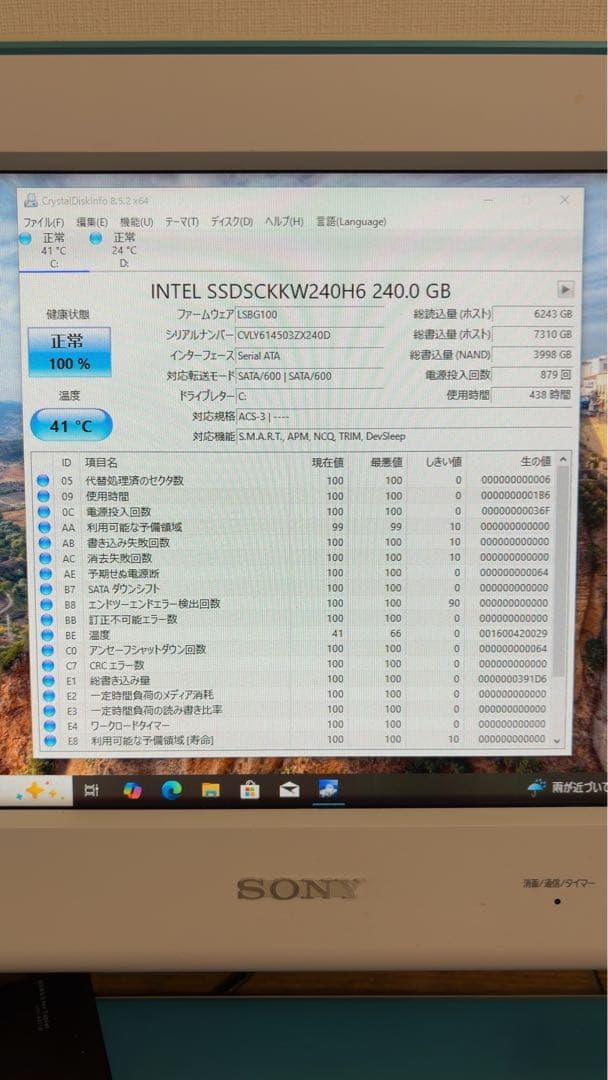Click the status icon of row AC 消去失敗回数
The image size is (608, 1080).
[45, 558]
